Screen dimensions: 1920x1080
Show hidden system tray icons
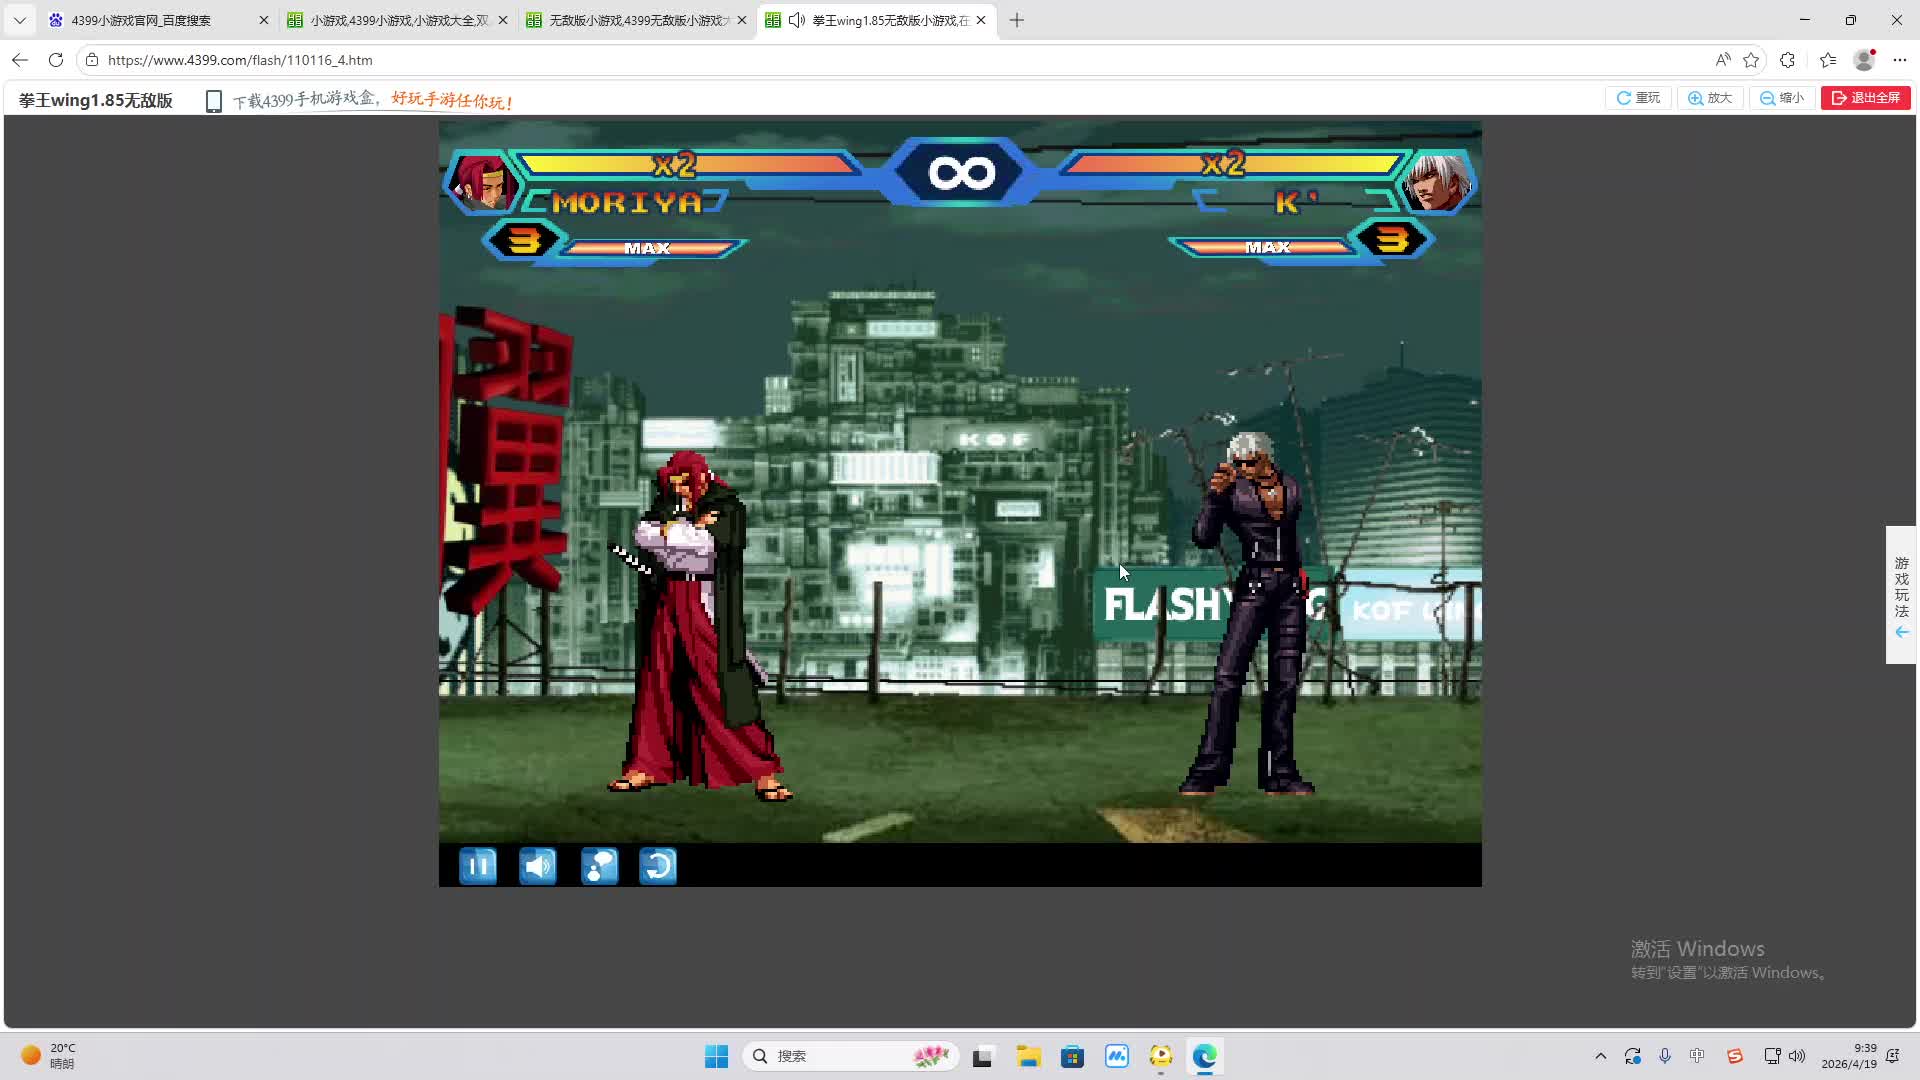tap(1601, 1056)
